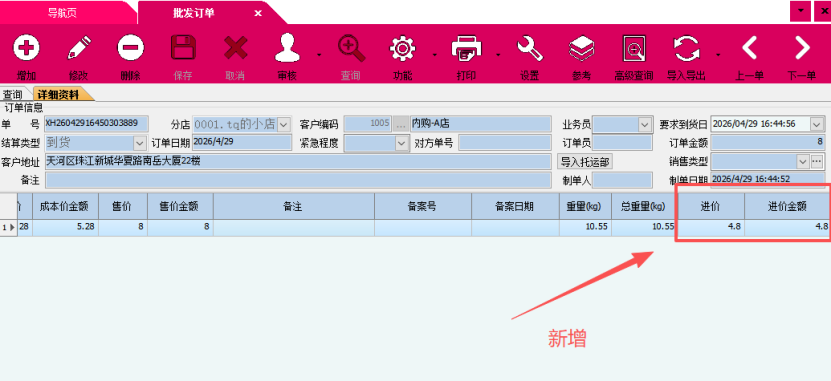This screenshot has width=831, height=381.
Task: Click the 4.8 cell under 进价
Action: (x=711, y=227)
